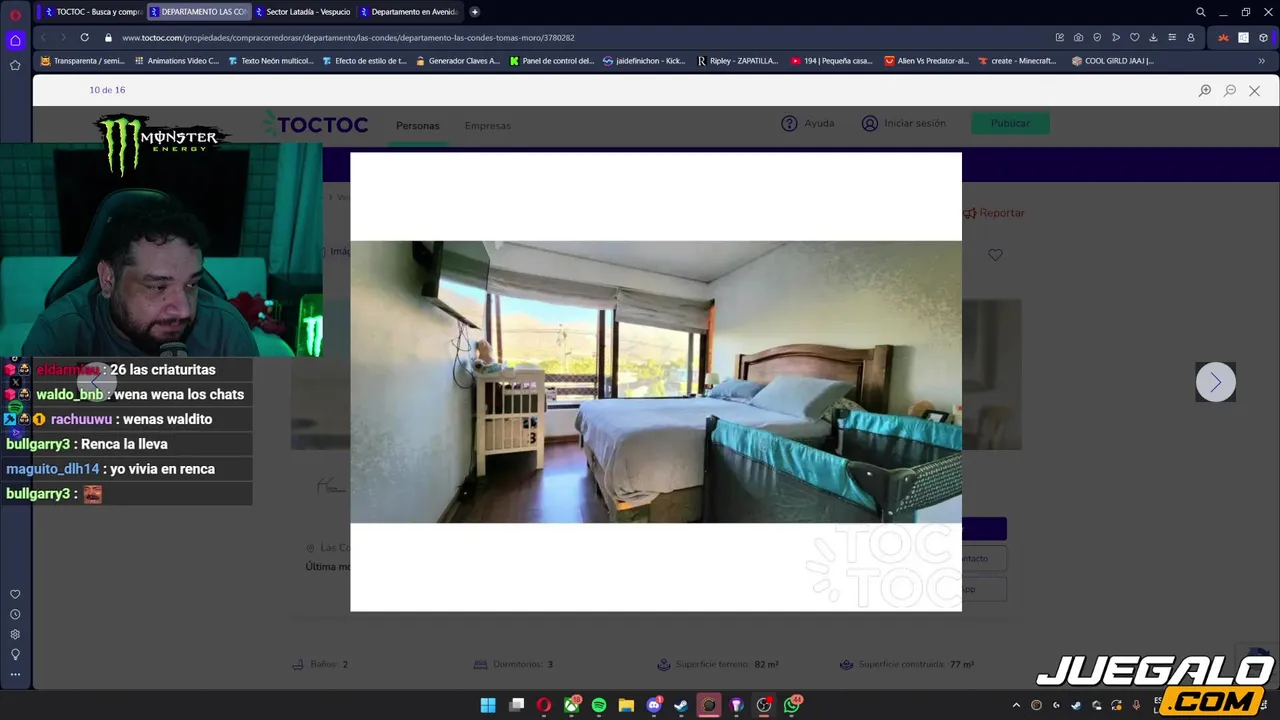Open the ad blocker shield icon
Image resolution: width=1280 pixels, height=720 pixels.
[x=1097, y=38]
